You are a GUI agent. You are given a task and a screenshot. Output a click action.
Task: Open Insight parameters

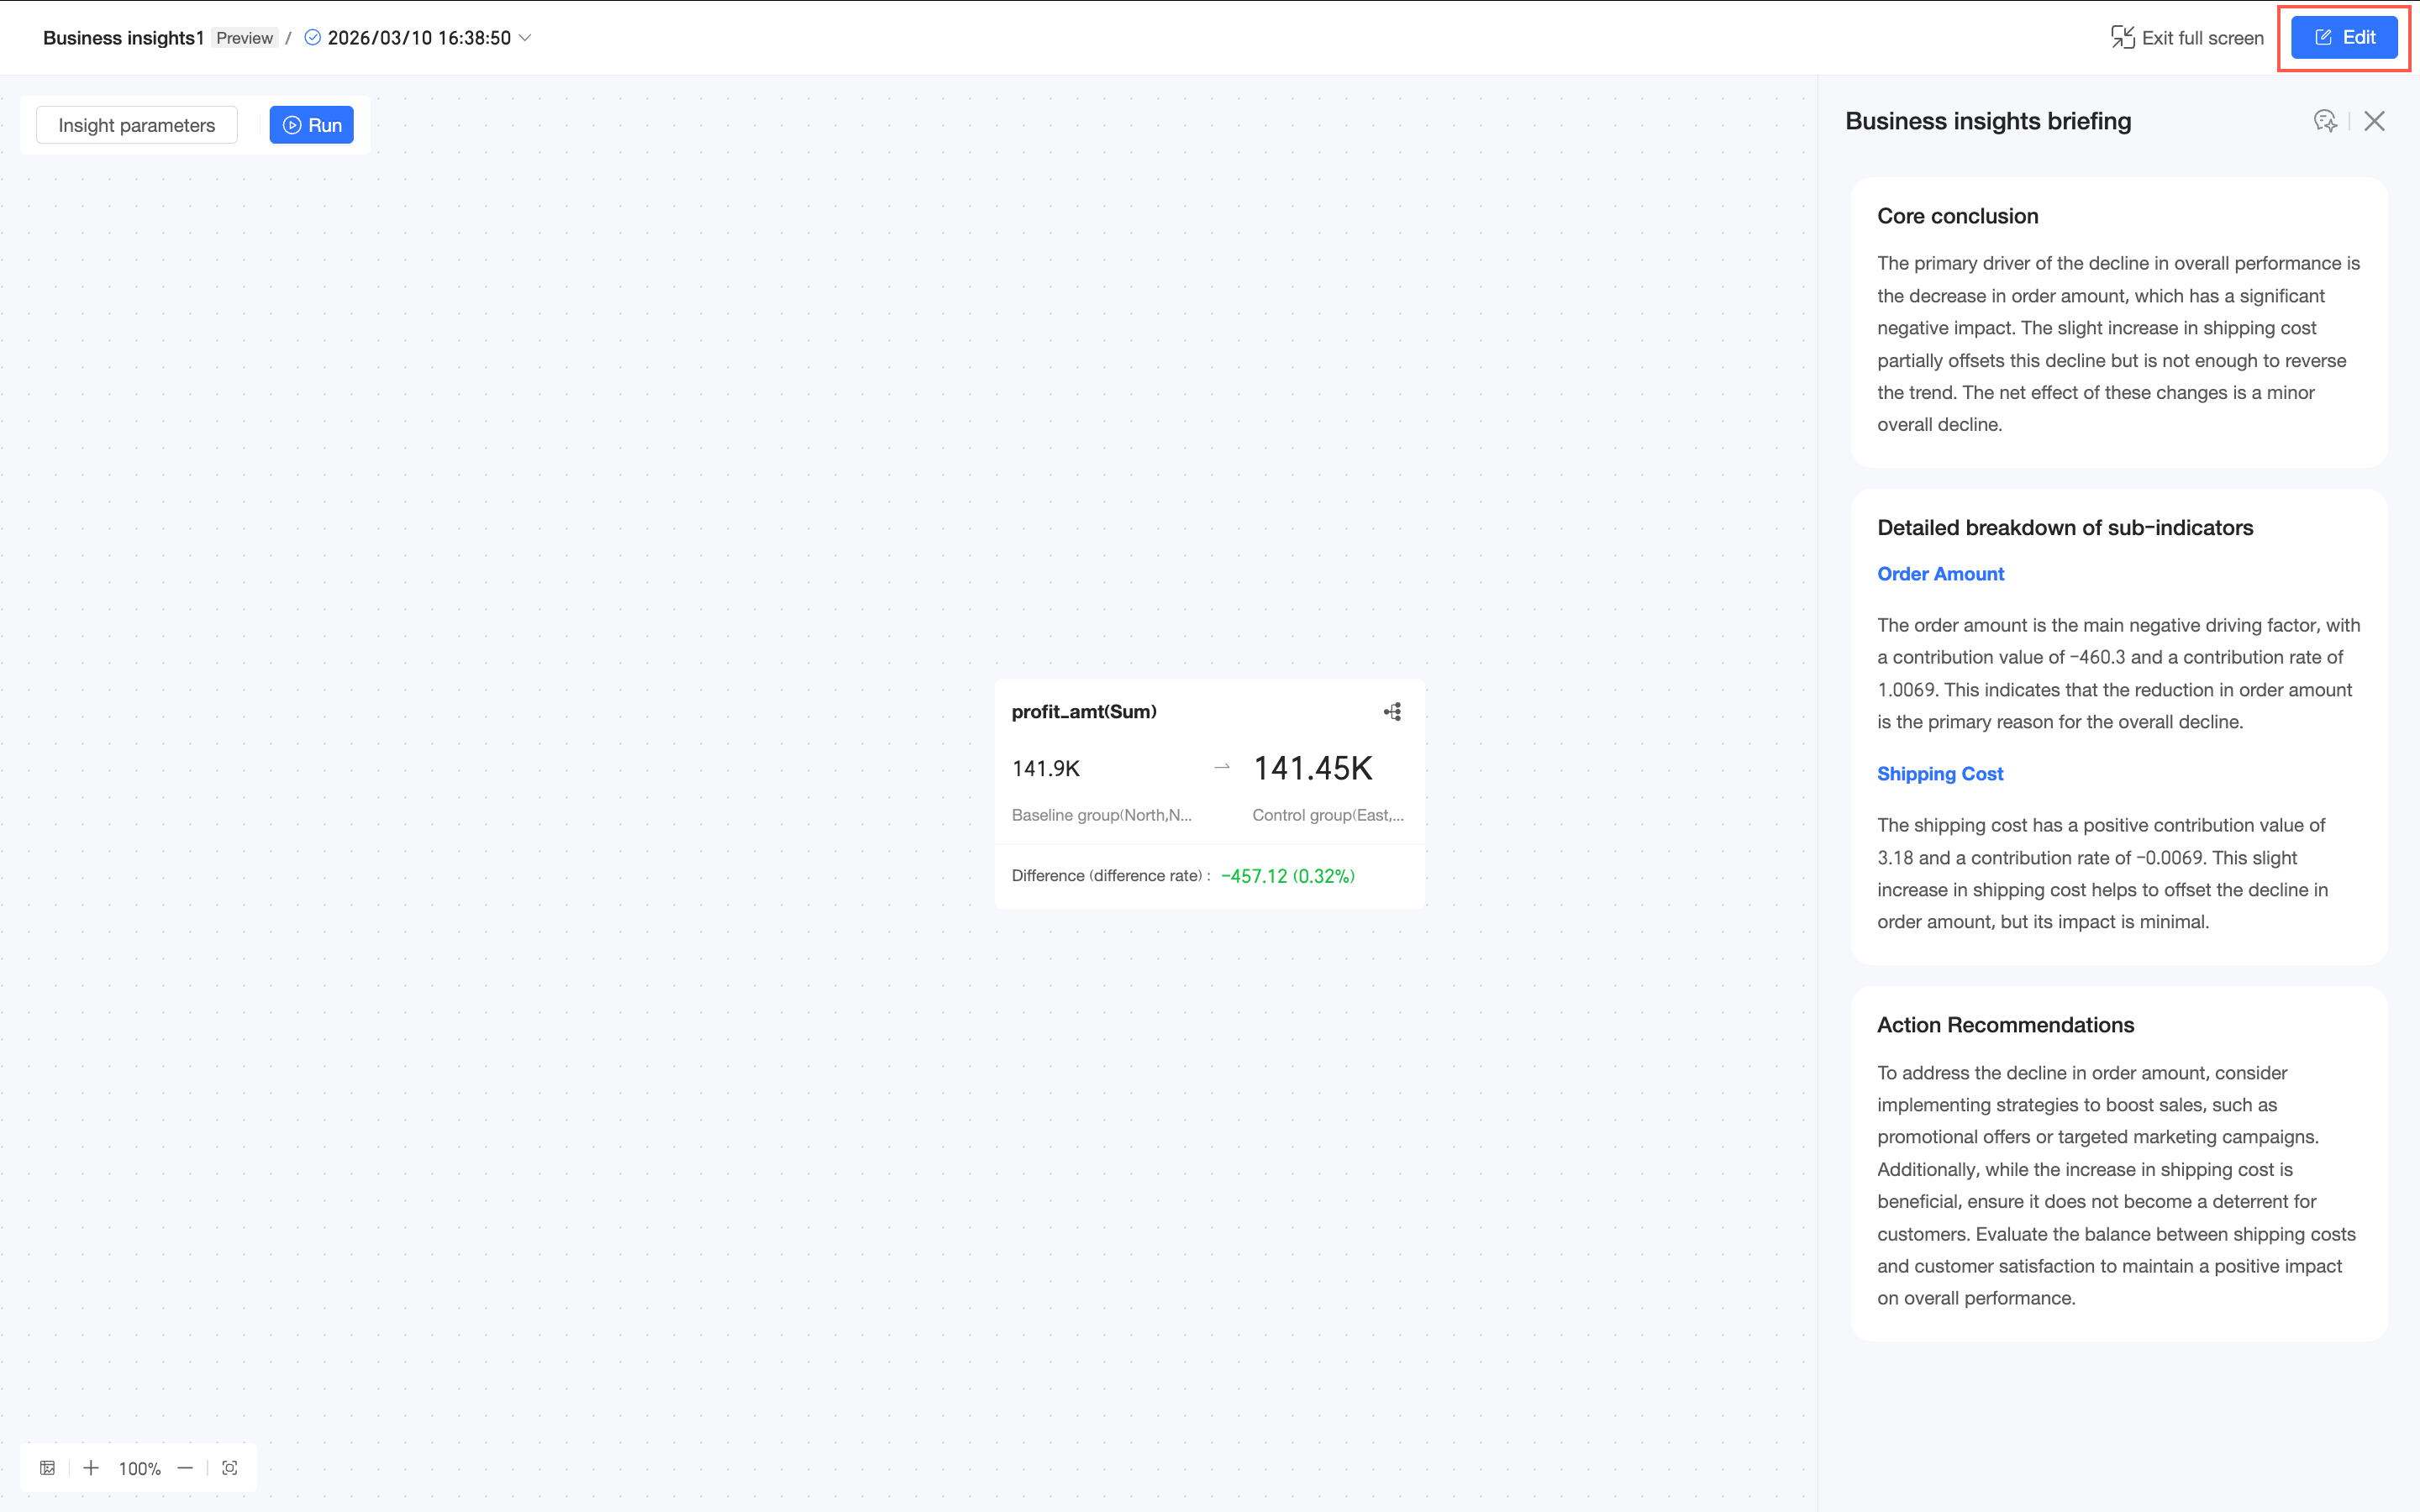137,125
